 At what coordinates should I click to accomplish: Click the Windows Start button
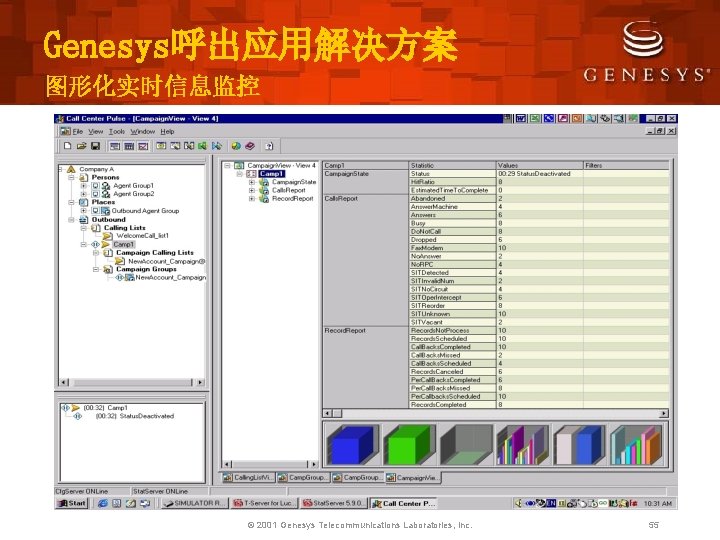click(72, 503)
